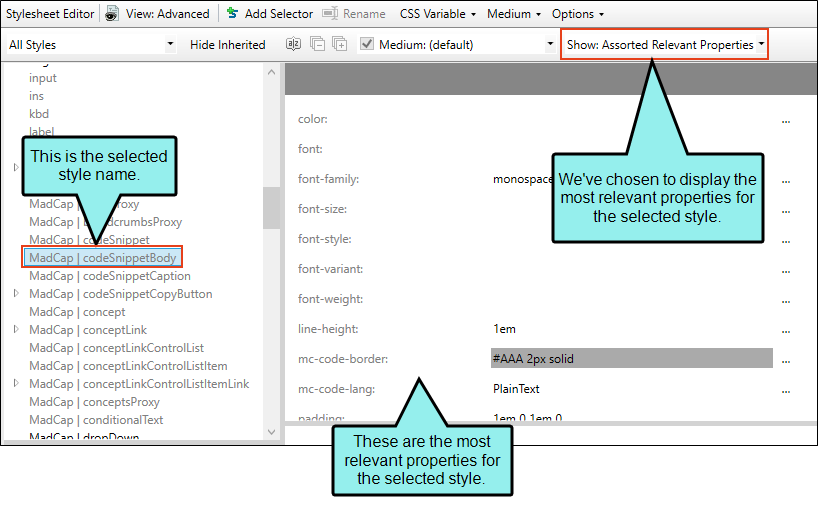The image size is (818, 505).
Task: Open the ellipsis button for font-style property
Action: point(786,240)
